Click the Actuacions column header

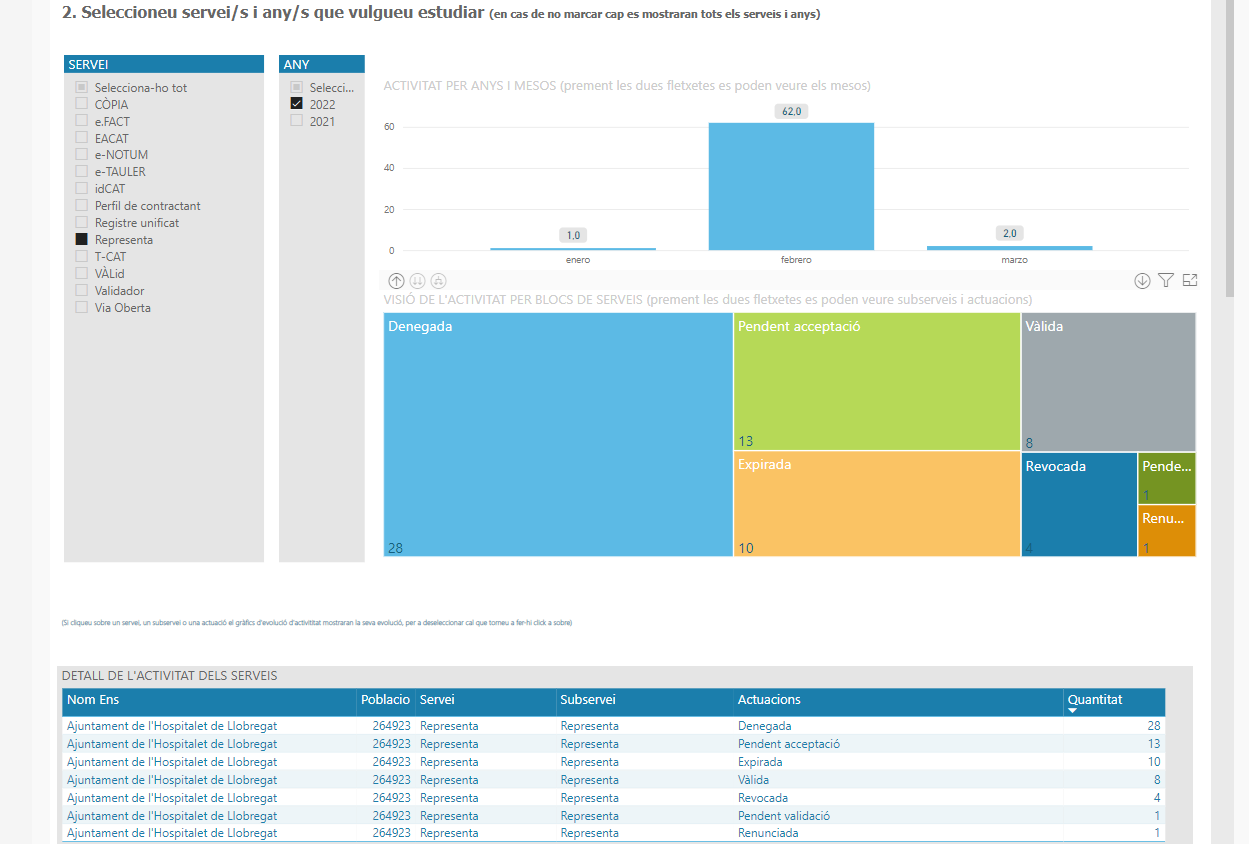point(769,700)
